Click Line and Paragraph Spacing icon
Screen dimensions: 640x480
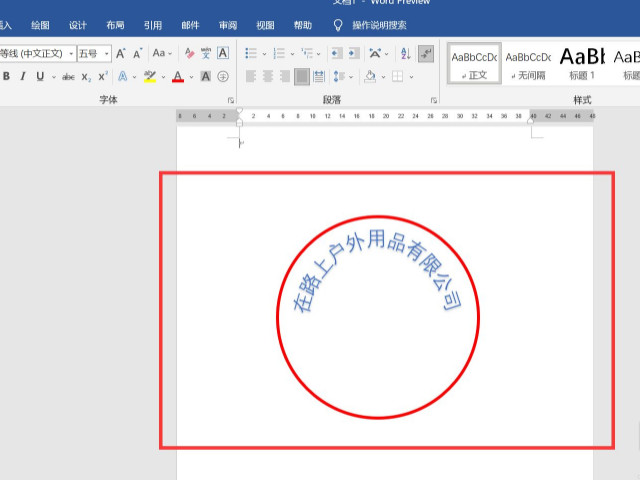(339, 76)
